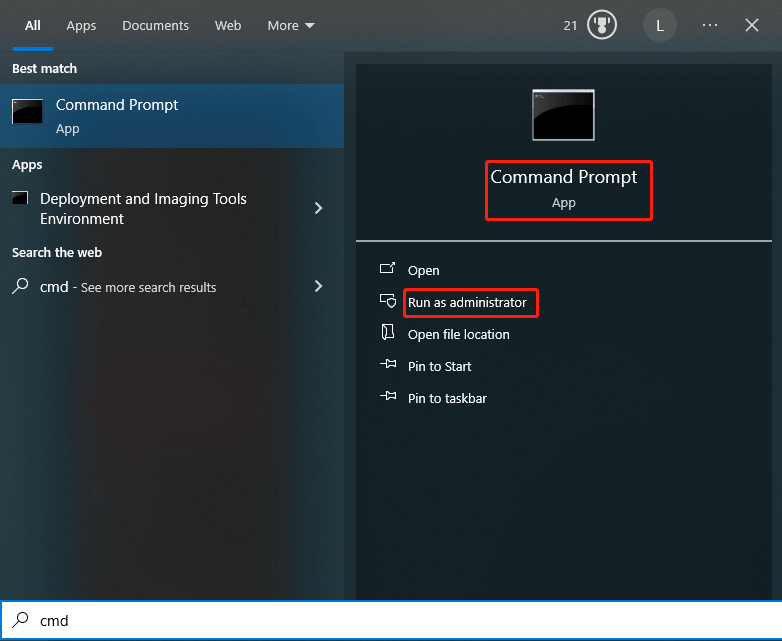This screenshot has width=782, height=641.
Task: Click the Run as administrator shield icon
Action: [x=388, y=301]
